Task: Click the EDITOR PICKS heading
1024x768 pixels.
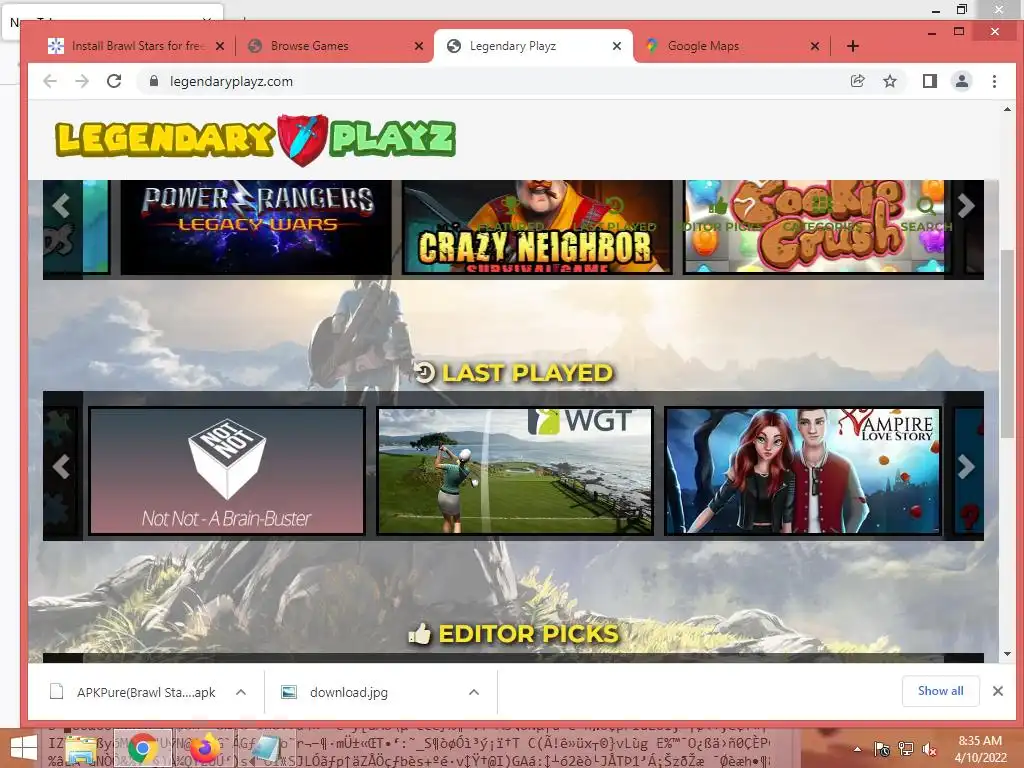Action: 528,633
